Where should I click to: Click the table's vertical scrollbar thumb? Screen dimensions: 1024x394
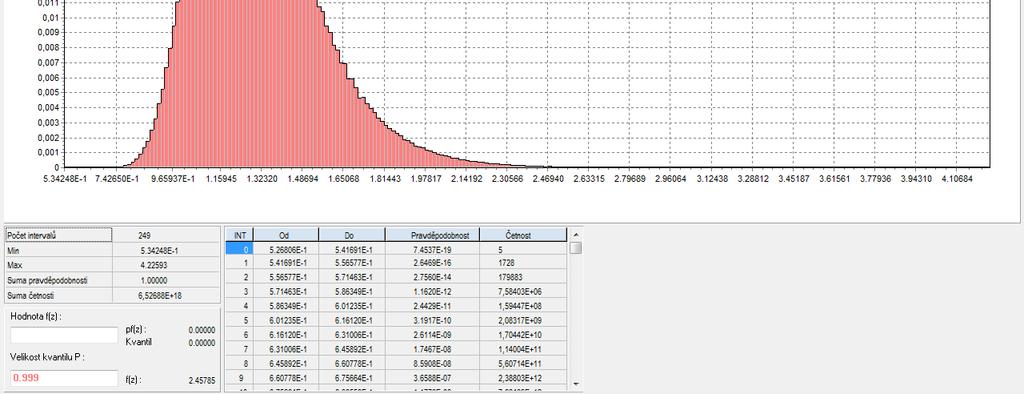[x=575, y=248]
